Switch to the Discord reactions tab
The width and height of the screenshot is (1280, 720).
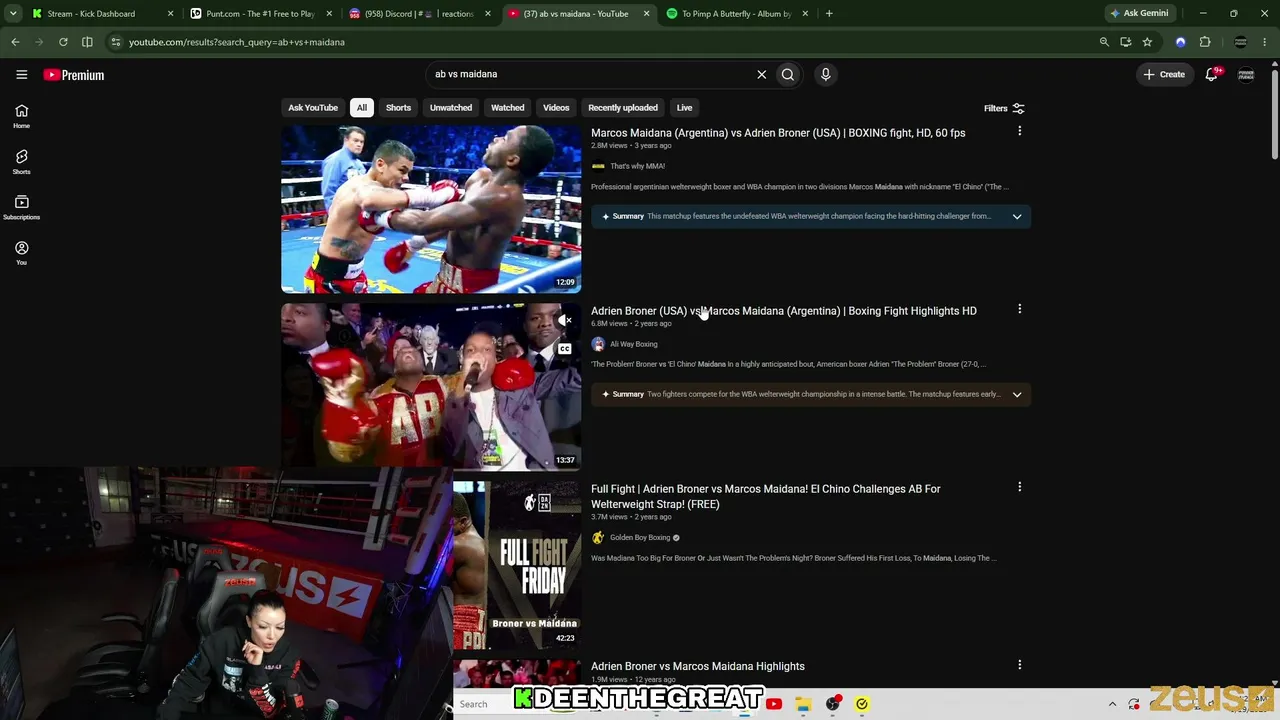pos(418,14)
